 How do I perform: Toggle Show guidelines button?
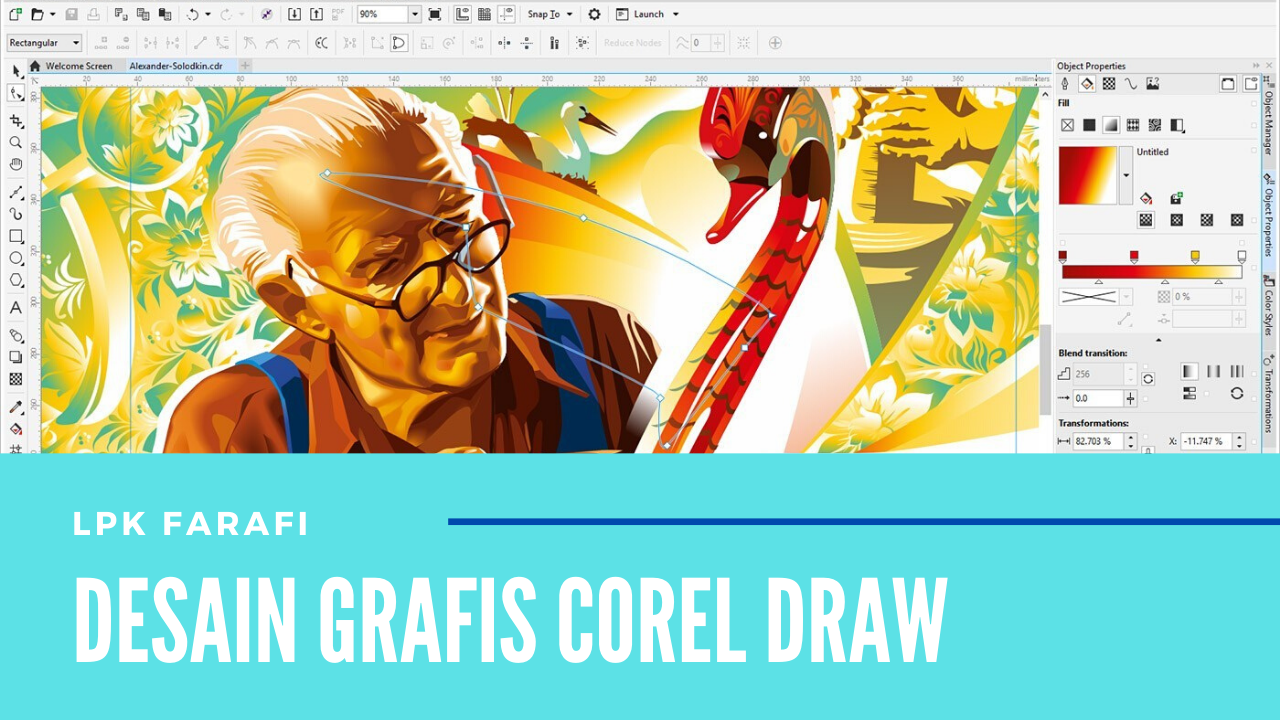[x=507, y=14]
